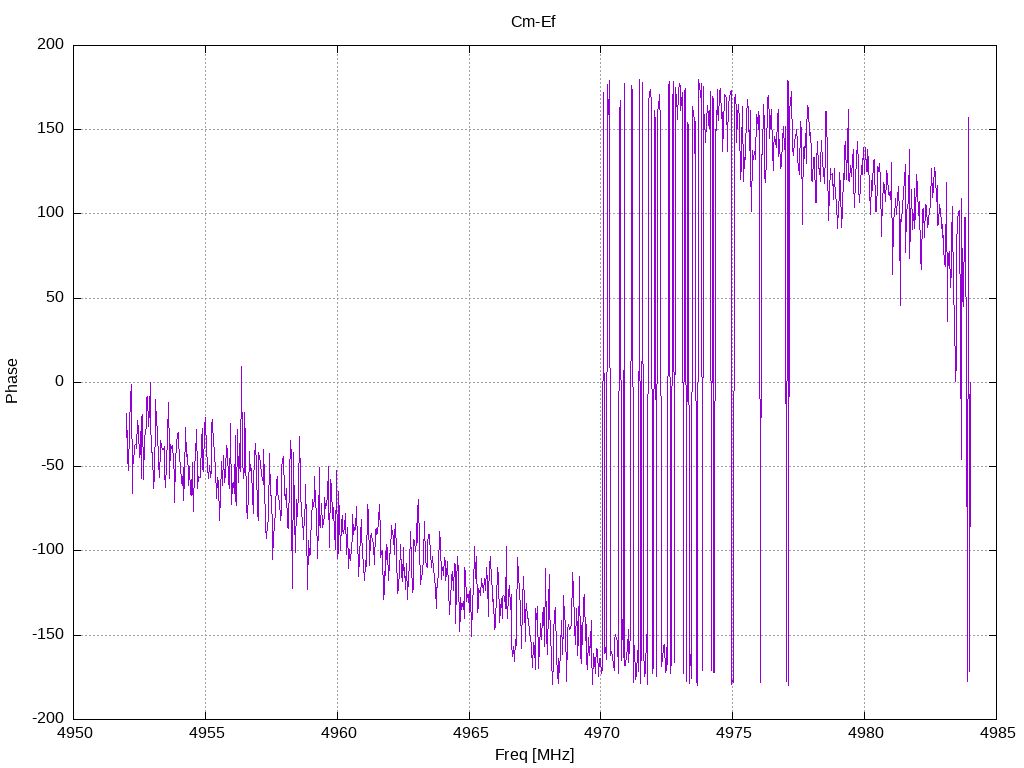Click the x-axis tick label 4985
The image size is (1024, 768).
tap(997, 733)
